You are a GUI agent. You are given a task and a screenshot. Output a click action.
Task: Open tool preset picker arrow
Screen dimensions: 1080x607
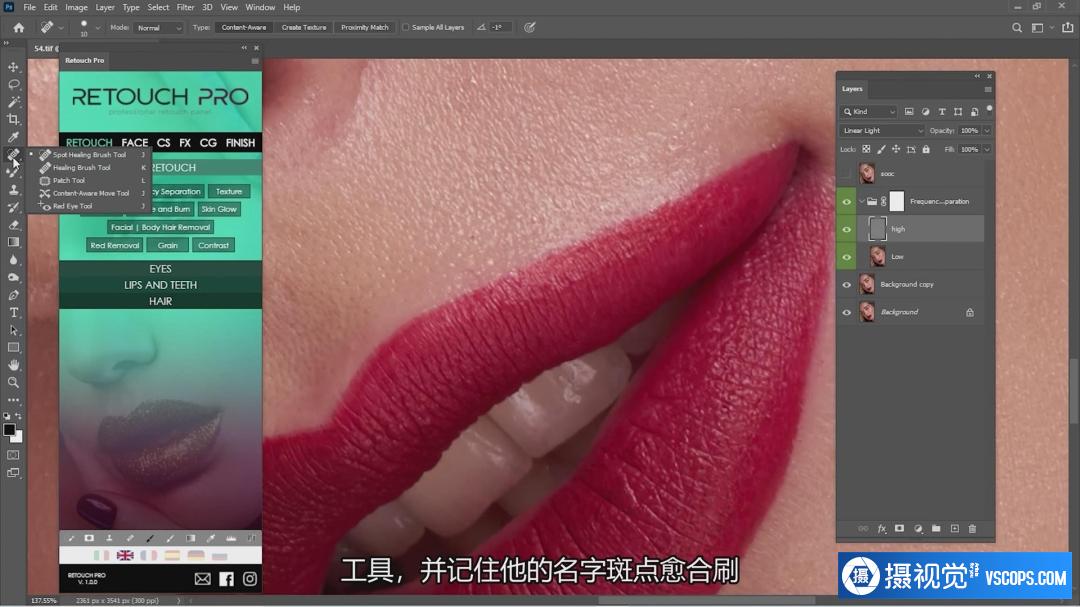point(61,28)
